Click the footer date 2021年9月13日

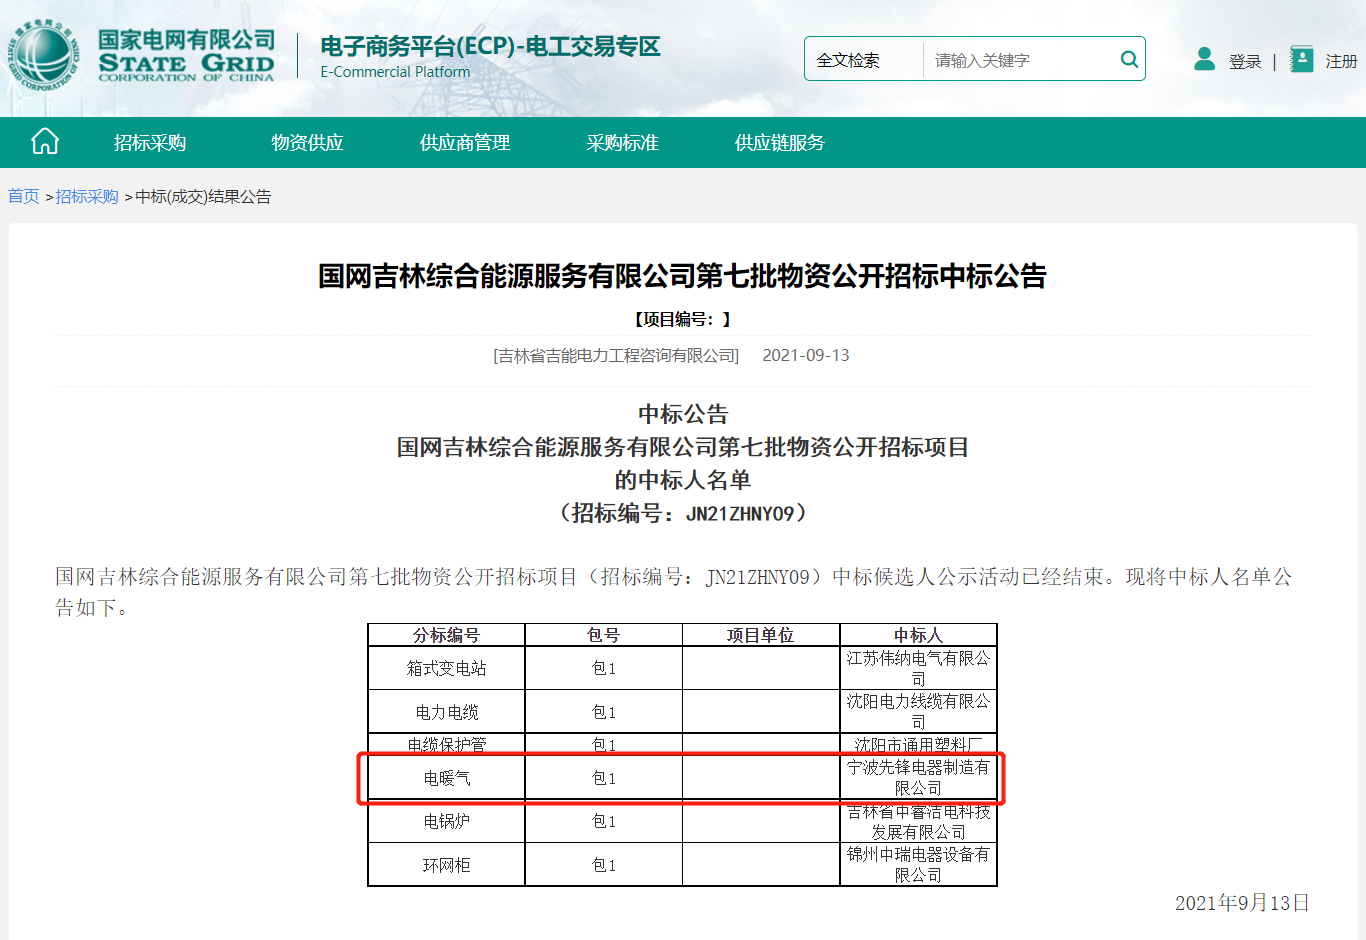[x=1242, y=903]
